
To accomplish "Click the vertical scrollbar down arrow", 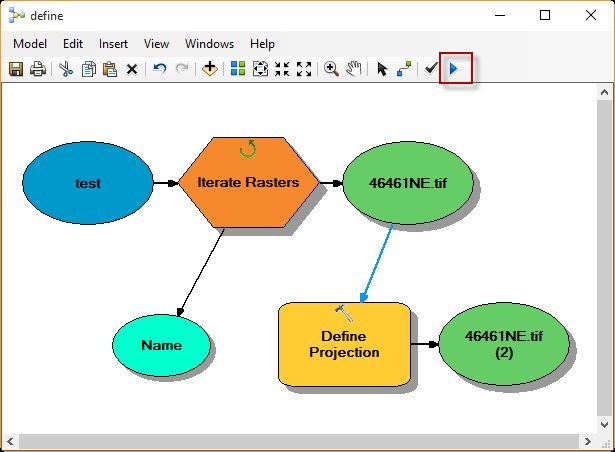I will point(604,424).
